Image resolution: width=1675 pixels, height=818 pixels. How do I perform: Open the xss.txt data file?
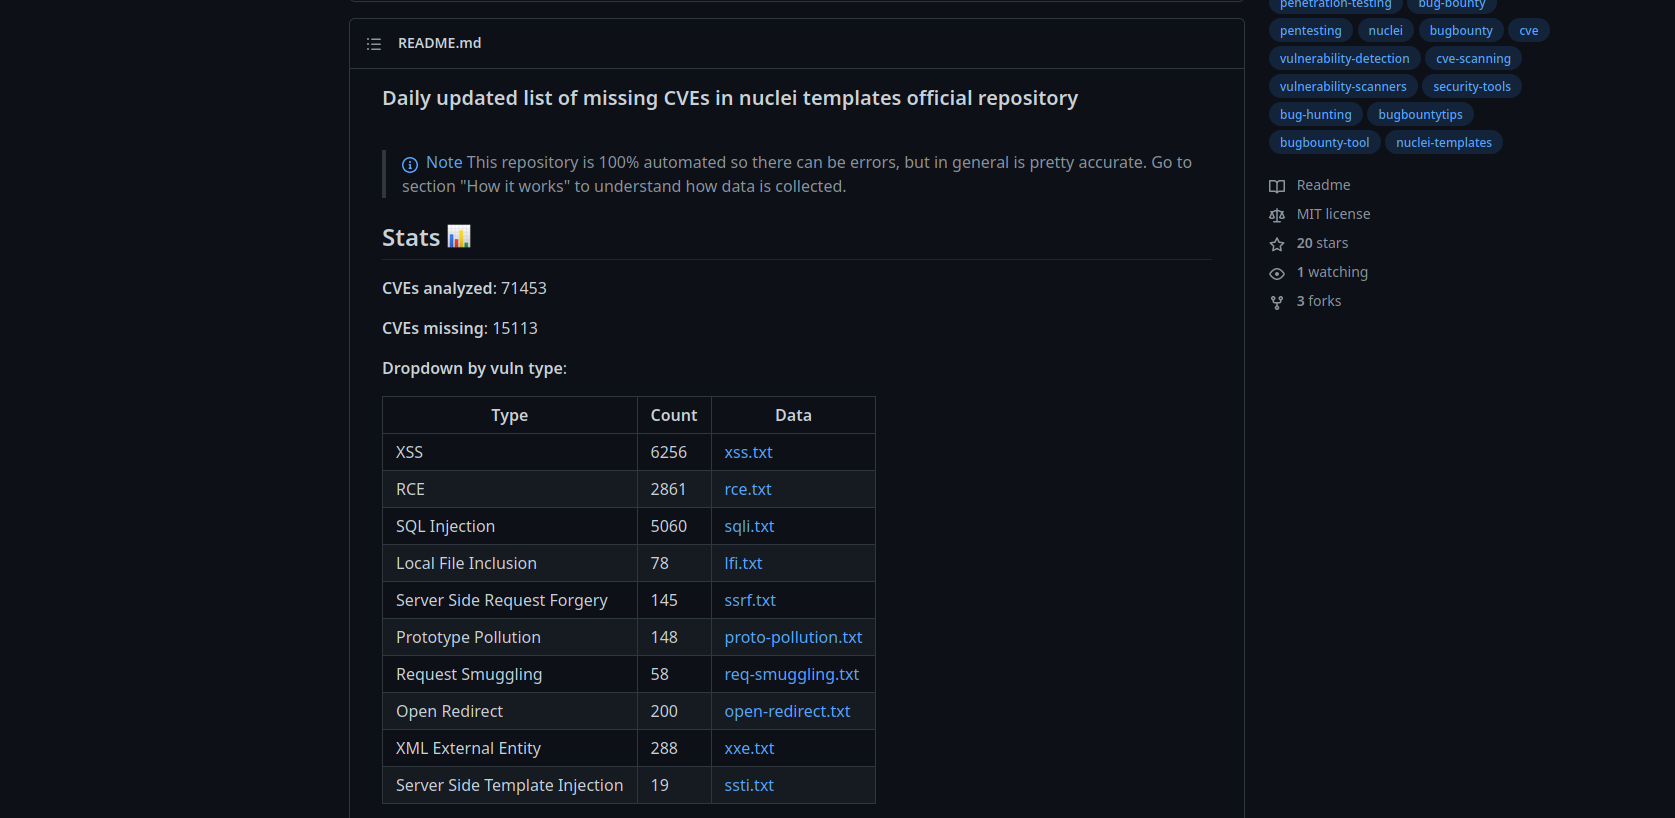748,452
